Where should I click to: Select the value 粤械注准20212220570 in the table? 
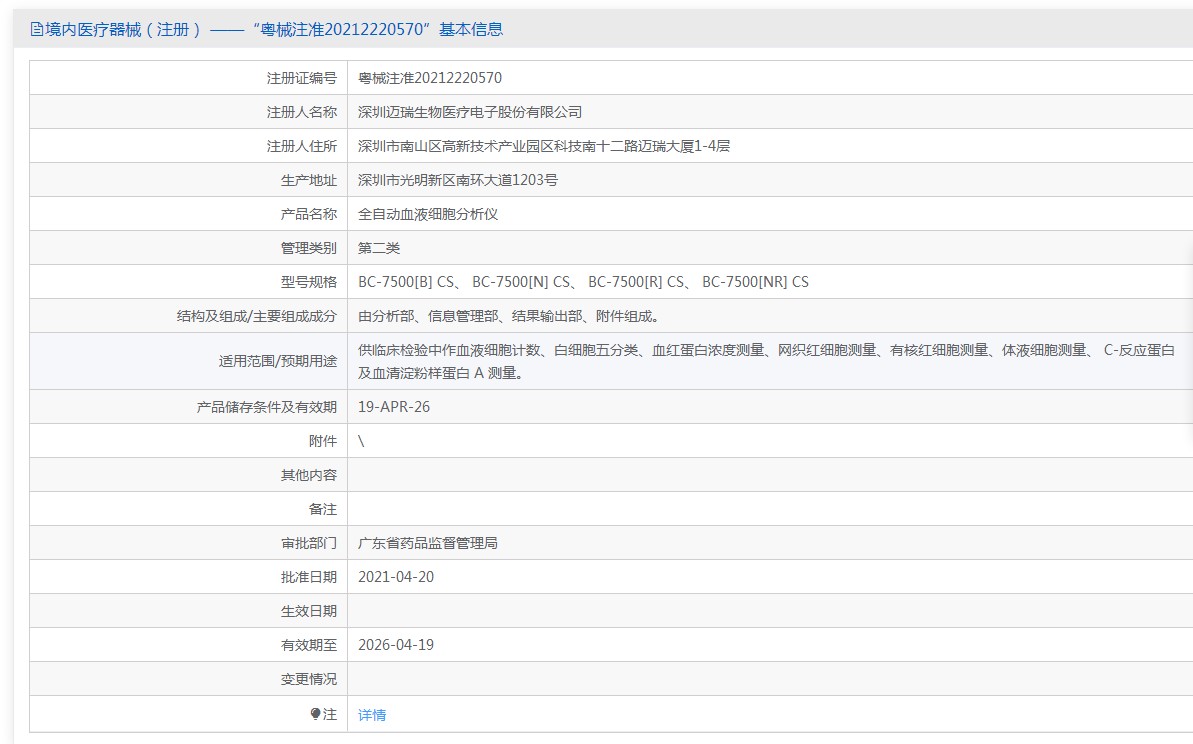click(430, 78)
